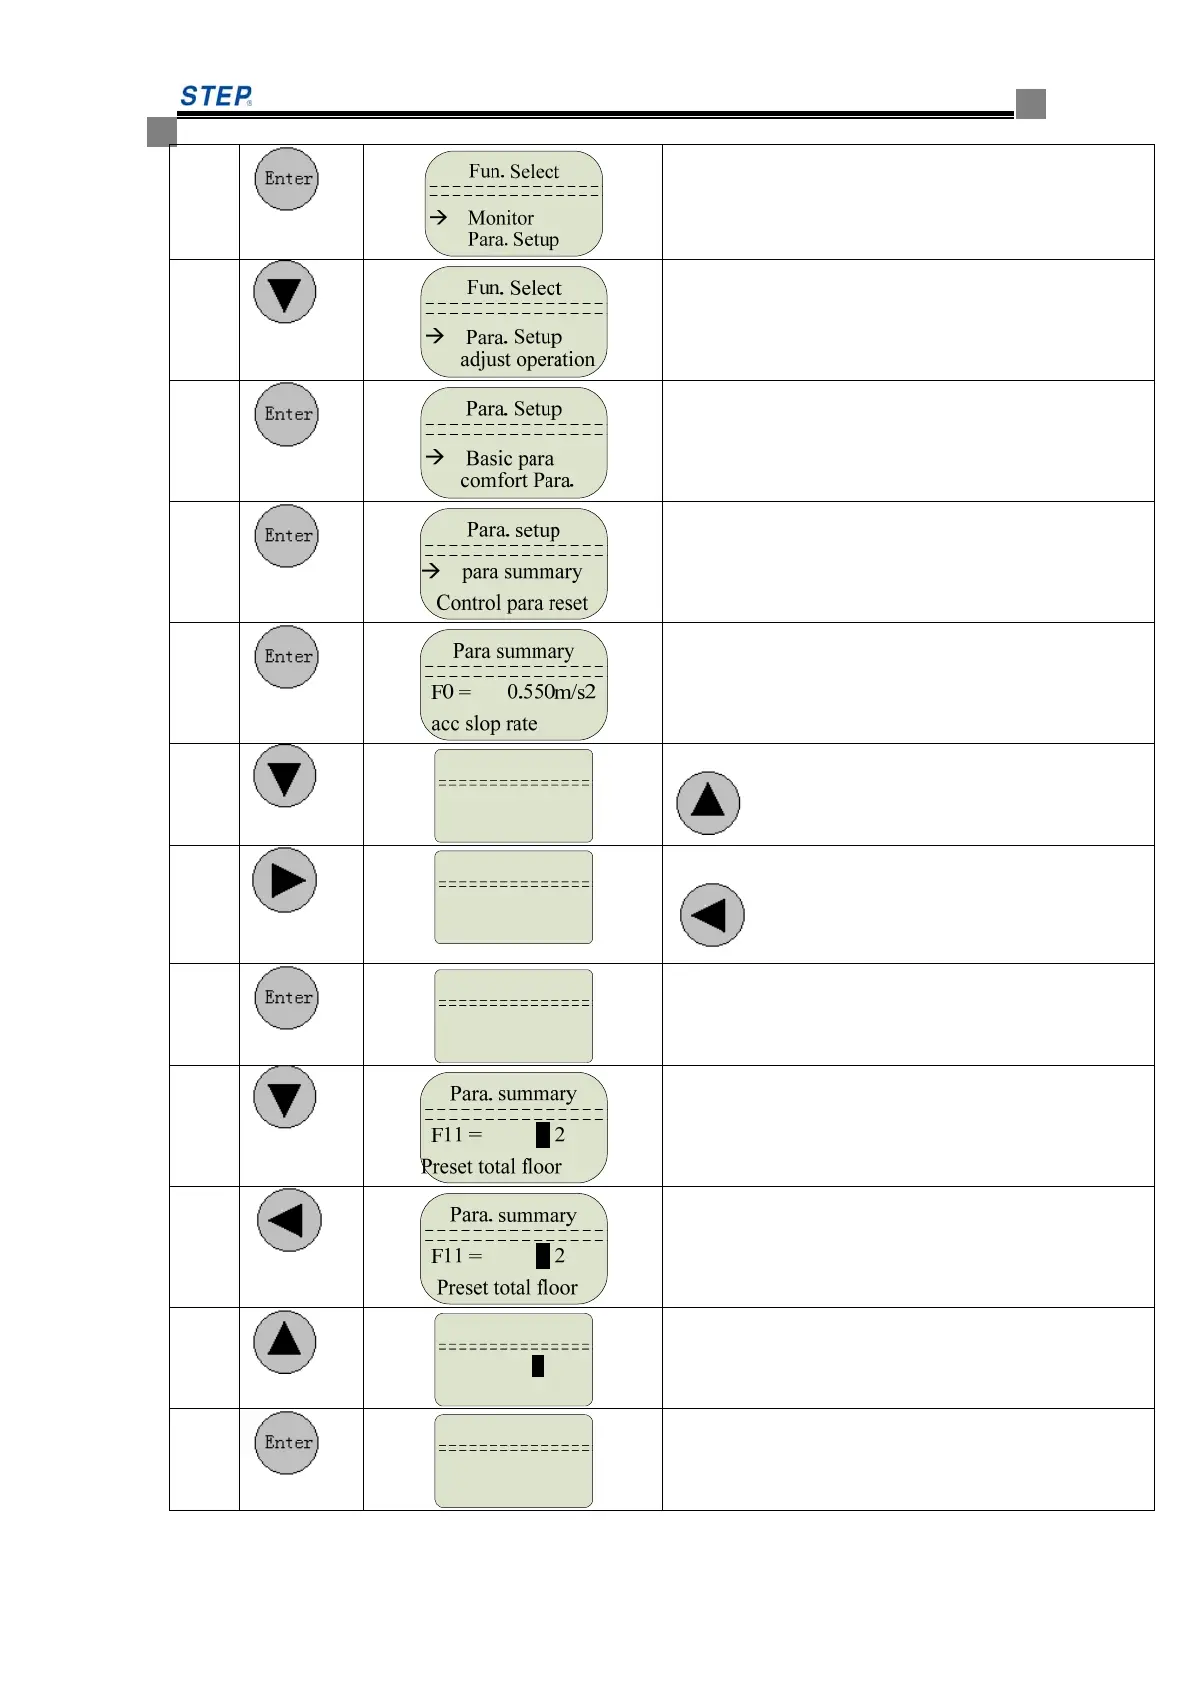Screen dimensions: 1190x1684
Task: Click the up arrow button in the right column
Action: [708, 803]
